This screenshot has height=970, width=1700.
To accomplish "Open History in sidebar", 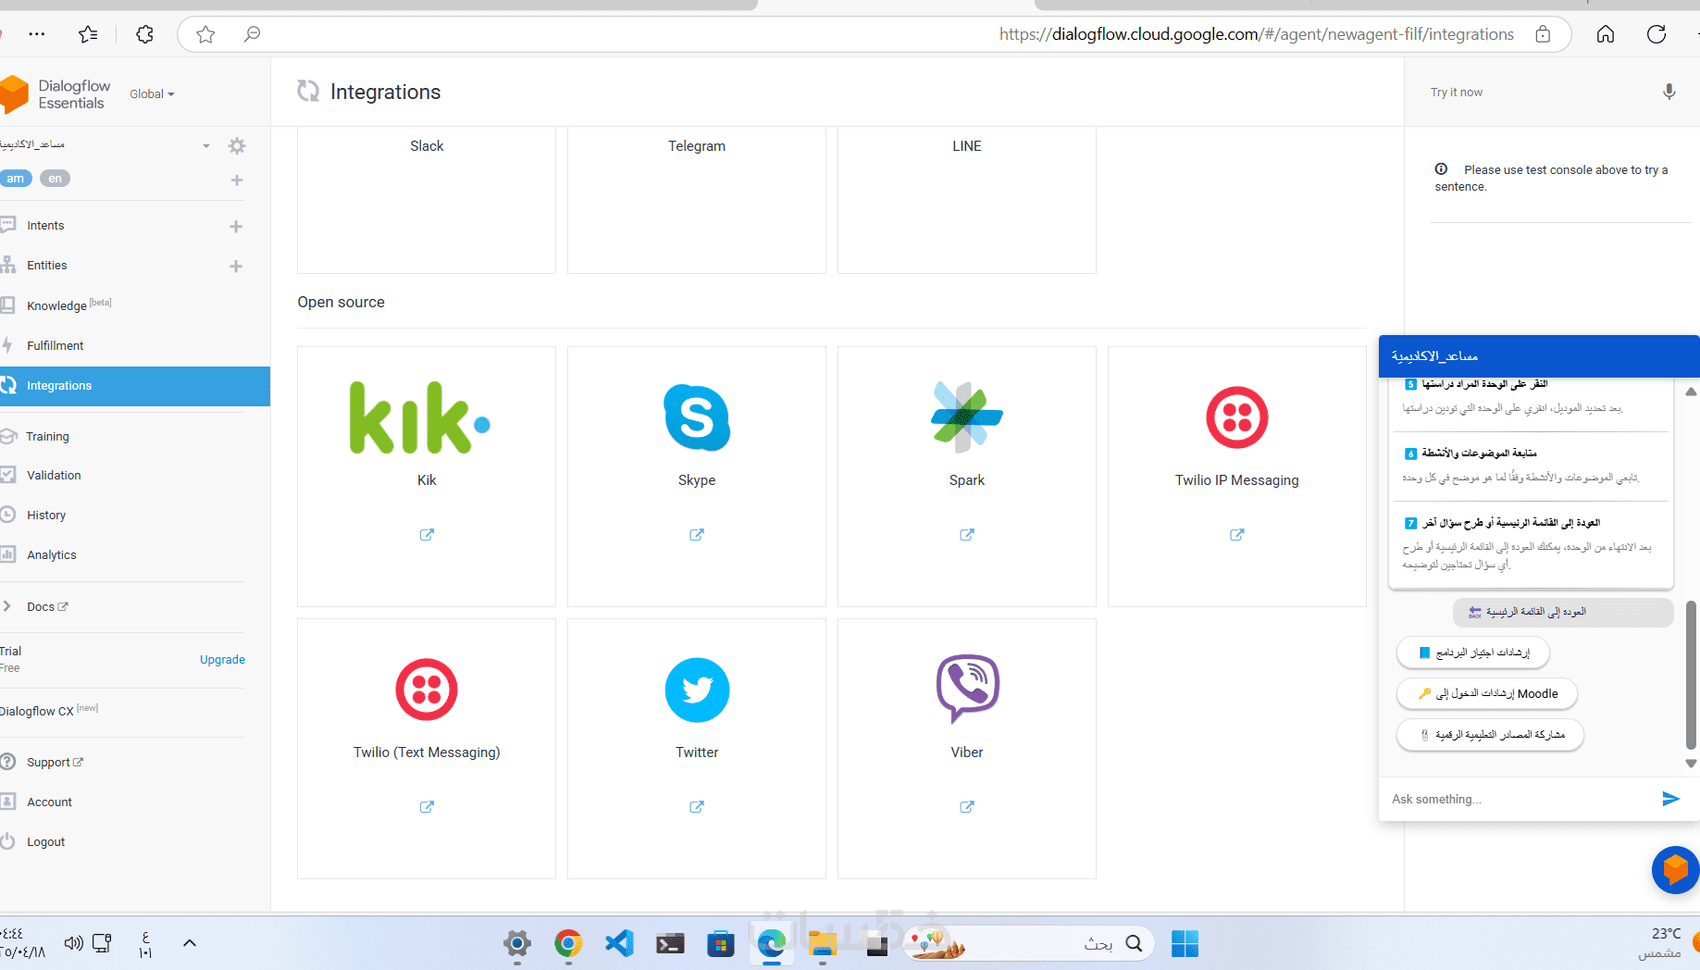I will [46, 516].
